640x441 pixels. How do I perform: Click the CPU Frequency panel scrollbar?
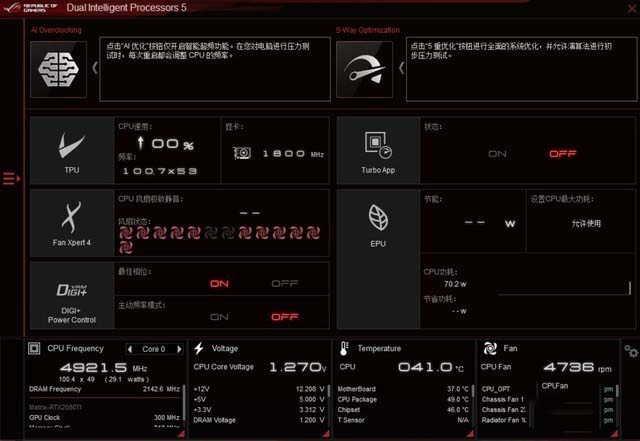[184, 402]
